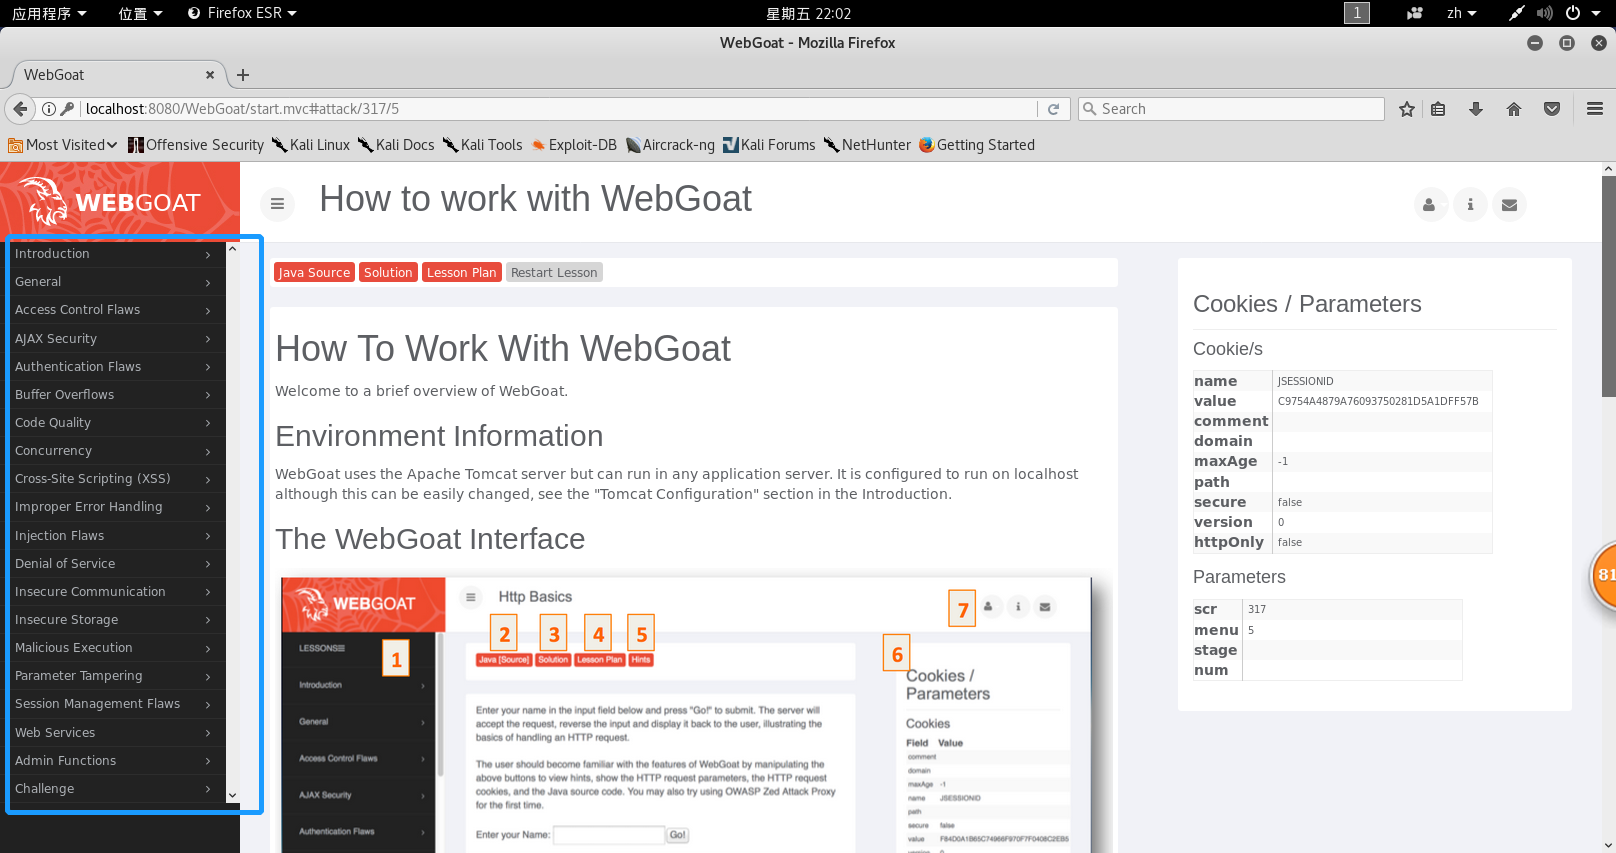Open Firefox hamburger menu

click(1595, 109)
